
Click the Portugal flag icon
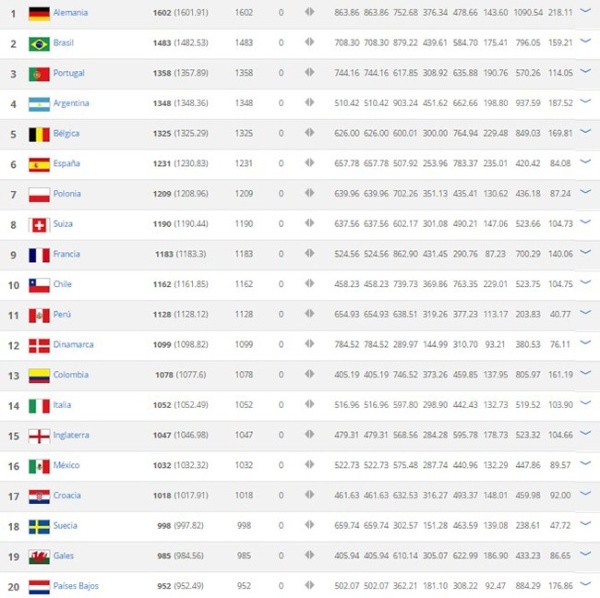pyautogui.click(x=39, y=73)
